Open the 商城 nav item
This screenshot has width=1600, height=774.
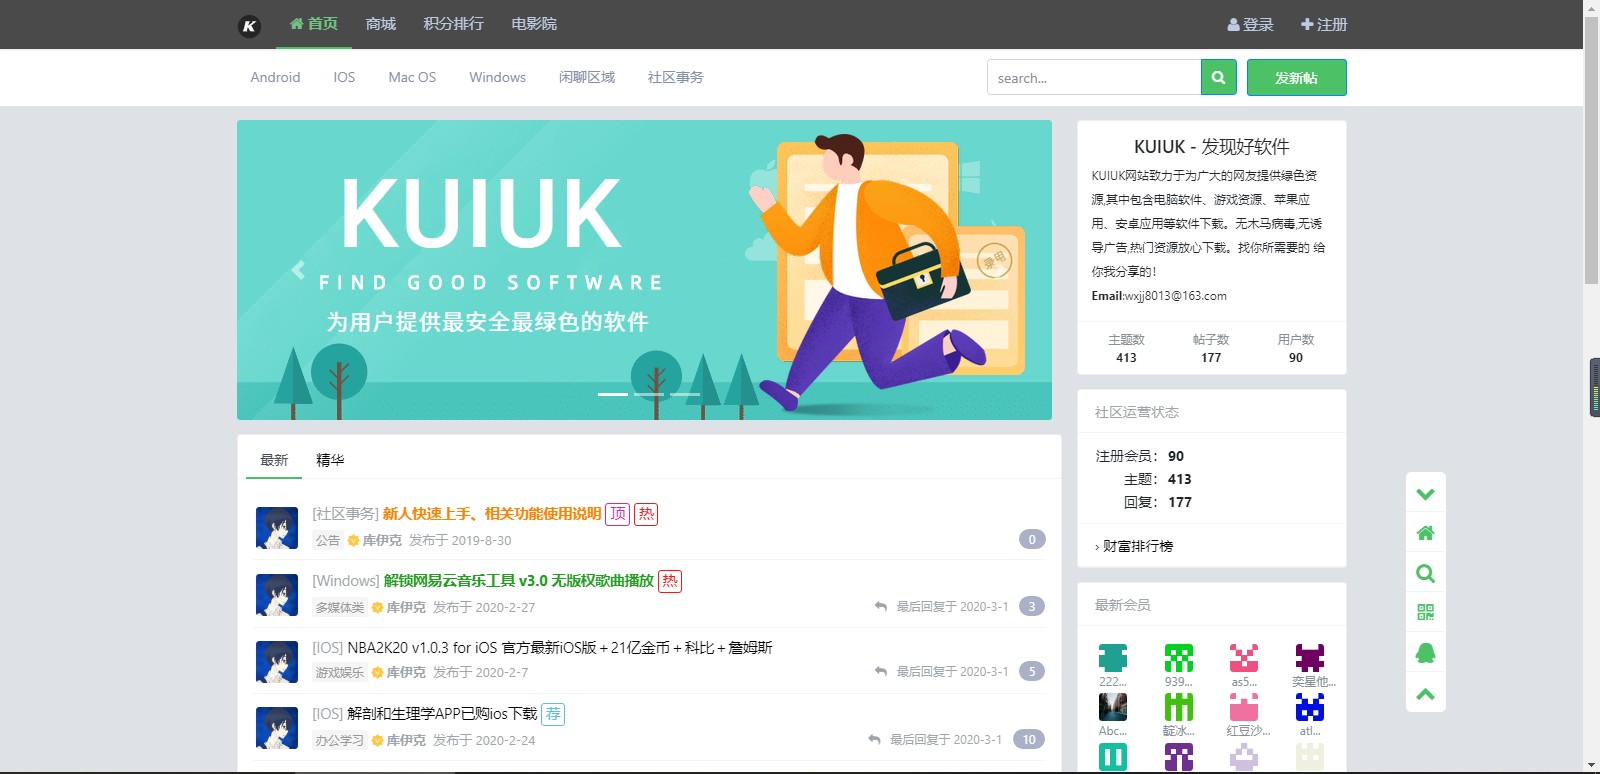click(x=381, y=24)
